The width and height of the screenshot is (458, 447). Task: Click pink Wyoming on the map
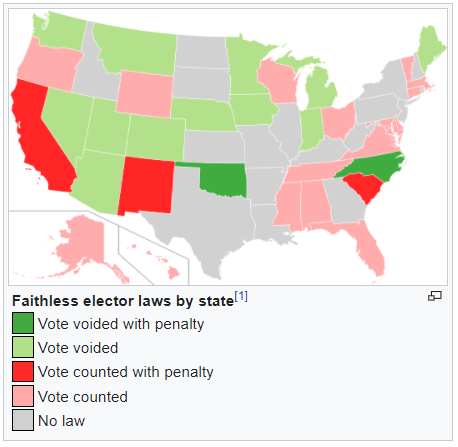point(144,94)
